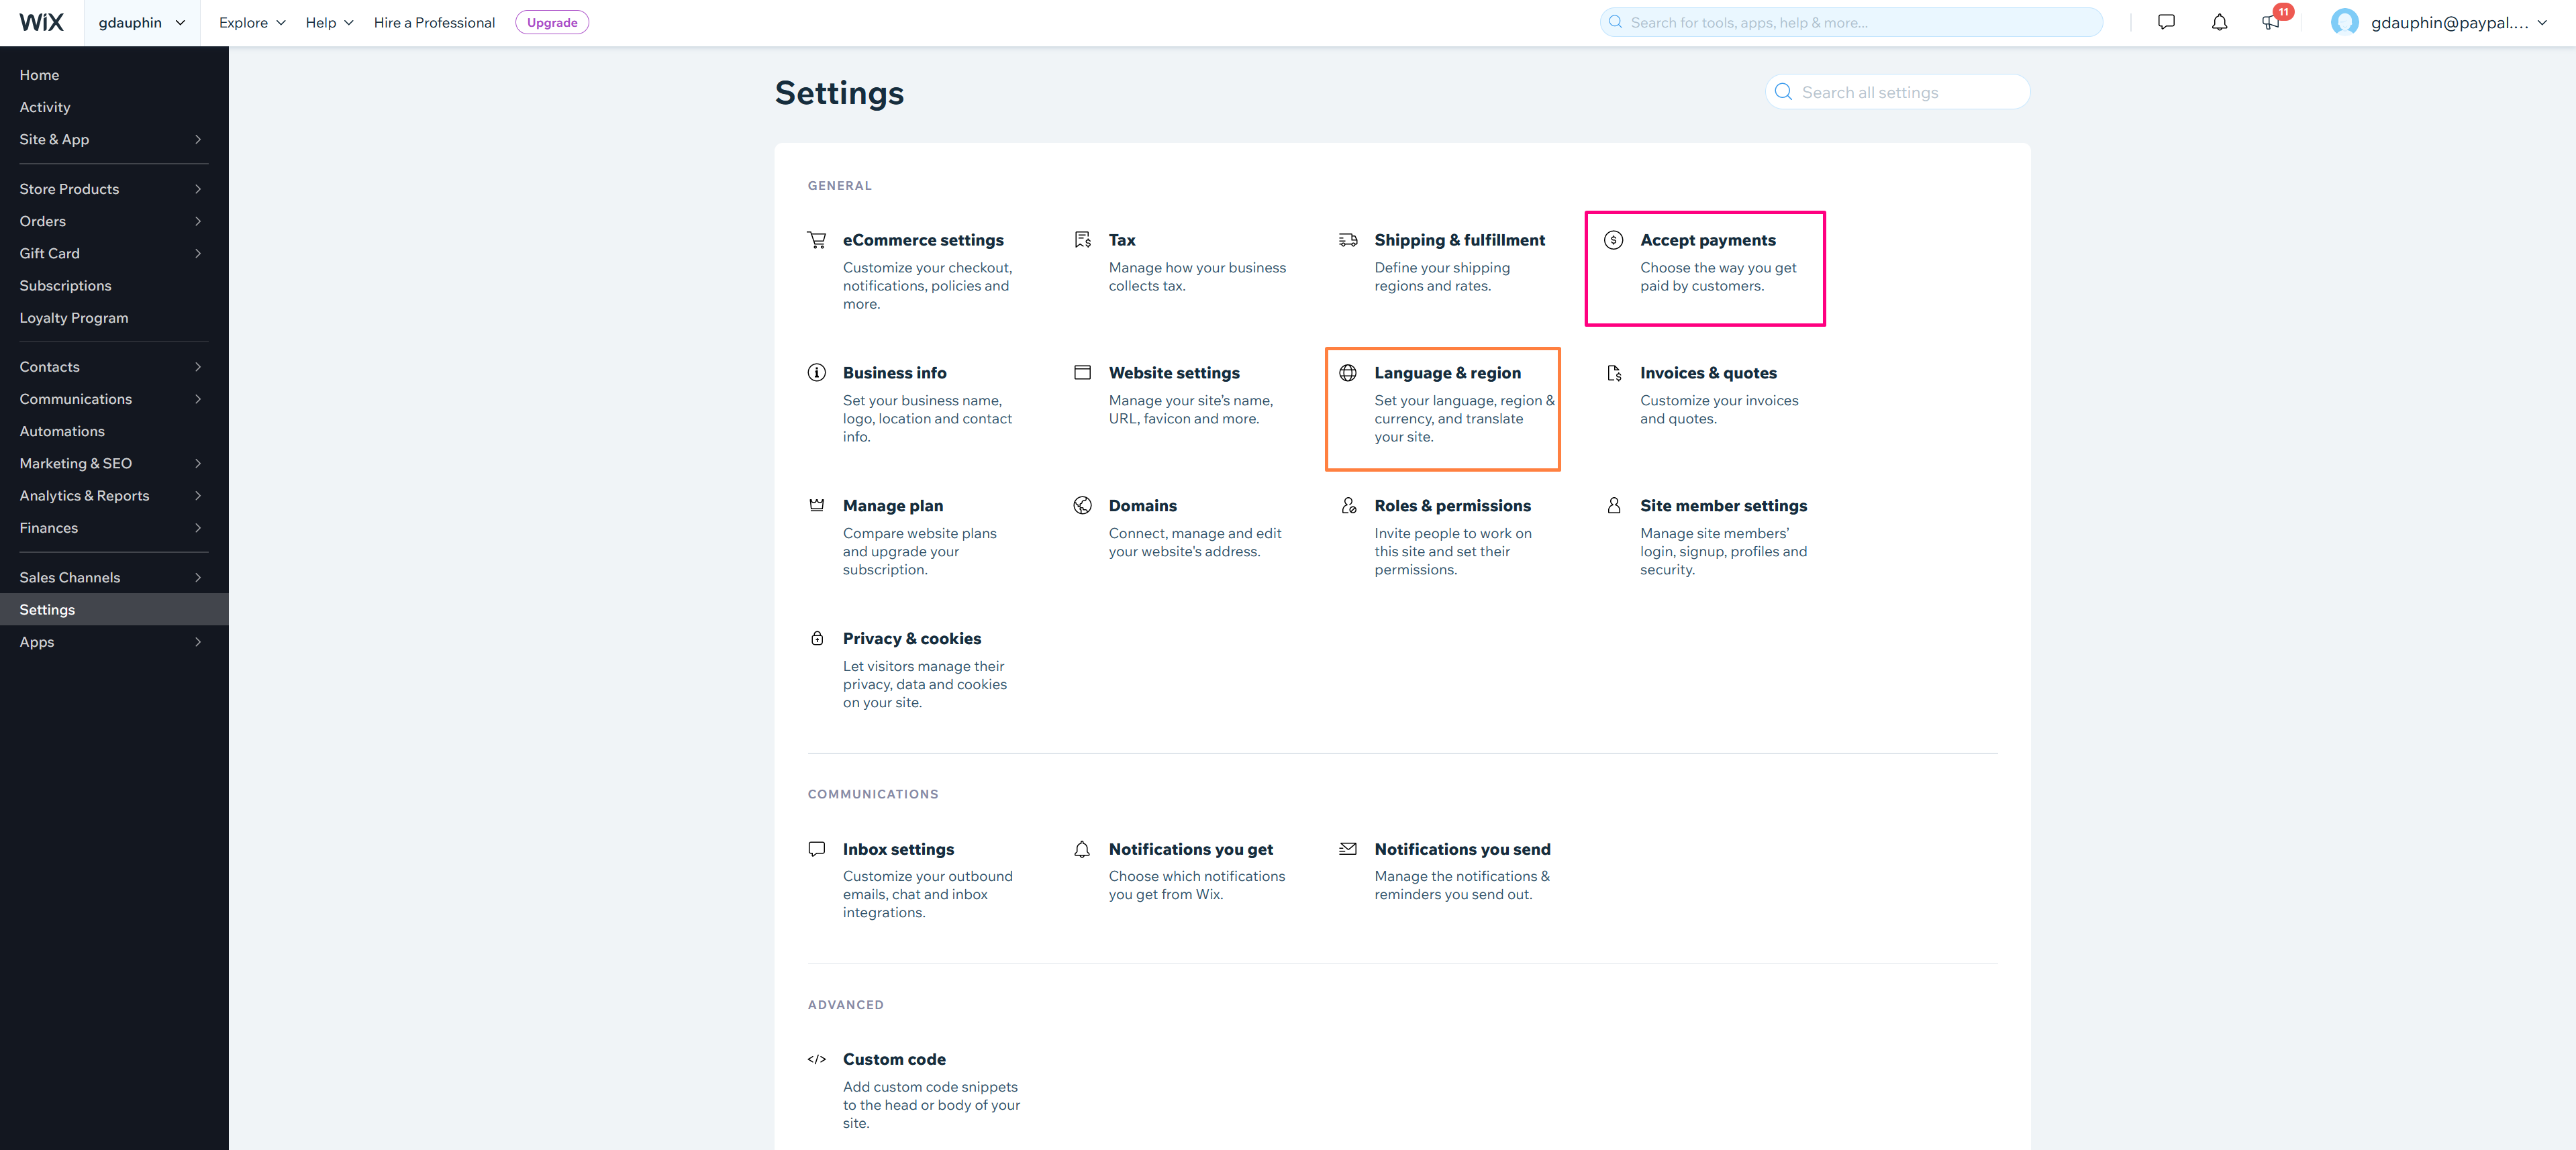Click the megaphone announcements icon with the red badge
This screenshot has height=1150, width=2576.
tap(2270, 22)
